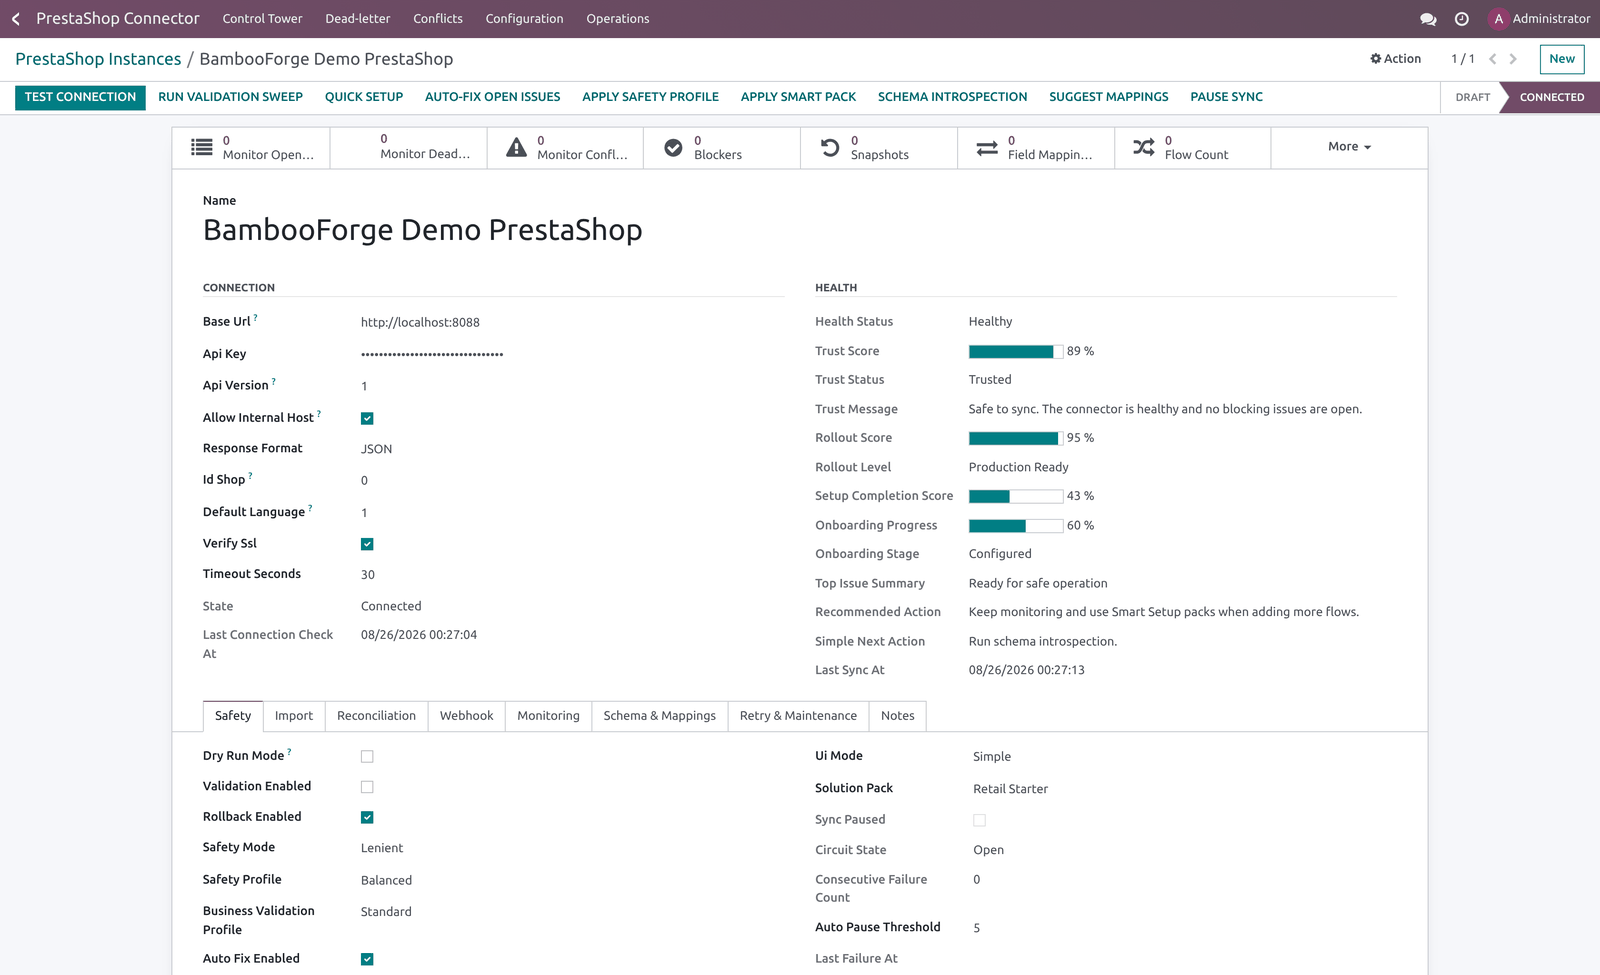Click the Trust Score progress bar
Image resolution: width=1600 pixels, height=975 pixels.
pyautogui.click(x=1016, y=351)
